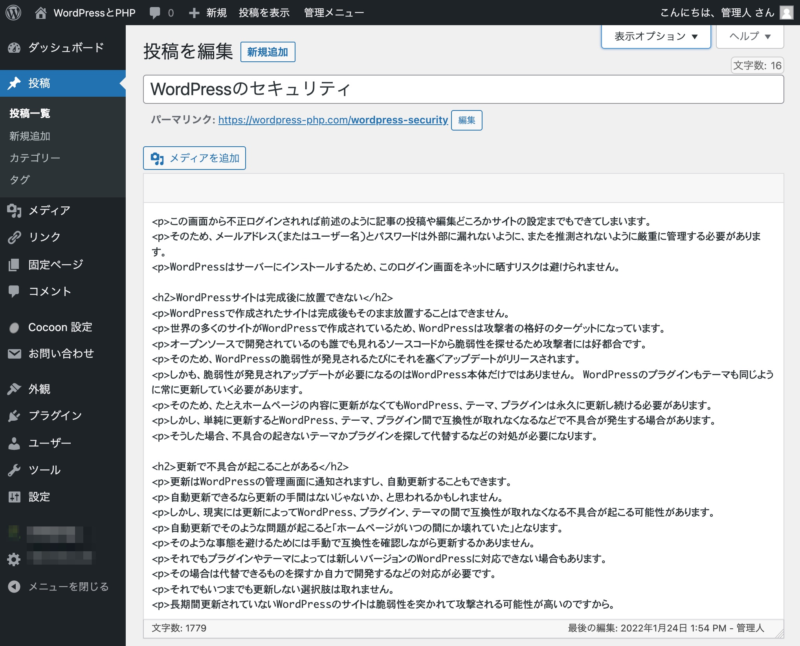
Task: Click the chain link icon in sidebar
Action: click(14, 237)
